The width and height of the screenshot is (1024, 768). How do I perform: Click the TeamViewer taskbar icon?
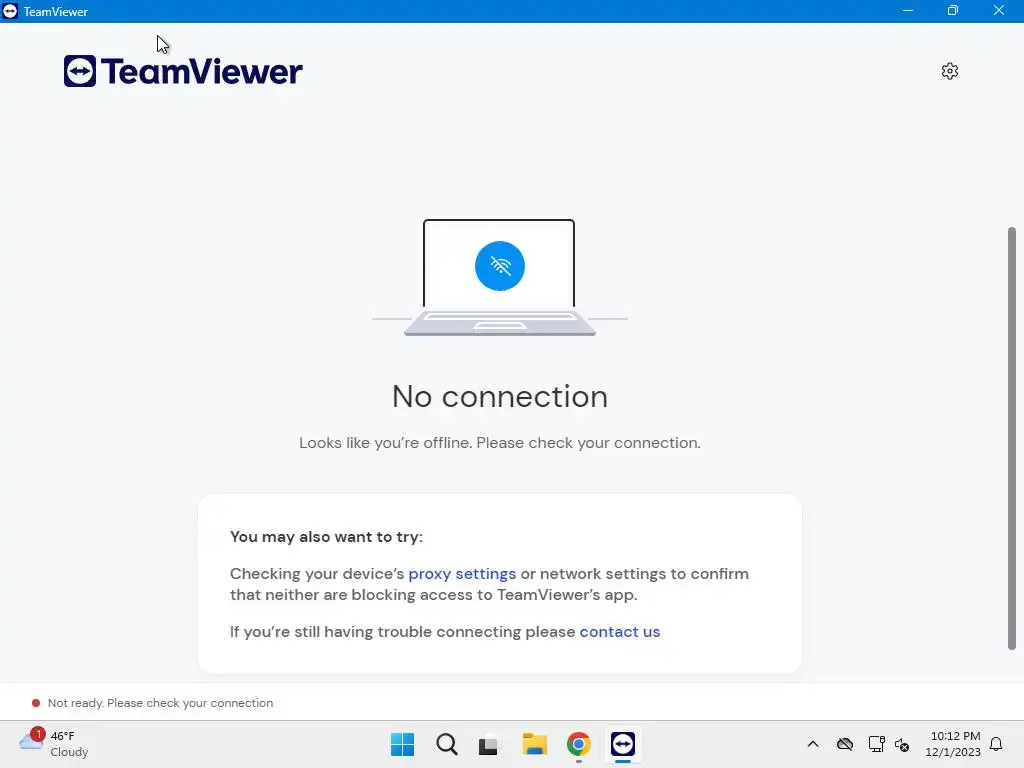click(623, 744)
